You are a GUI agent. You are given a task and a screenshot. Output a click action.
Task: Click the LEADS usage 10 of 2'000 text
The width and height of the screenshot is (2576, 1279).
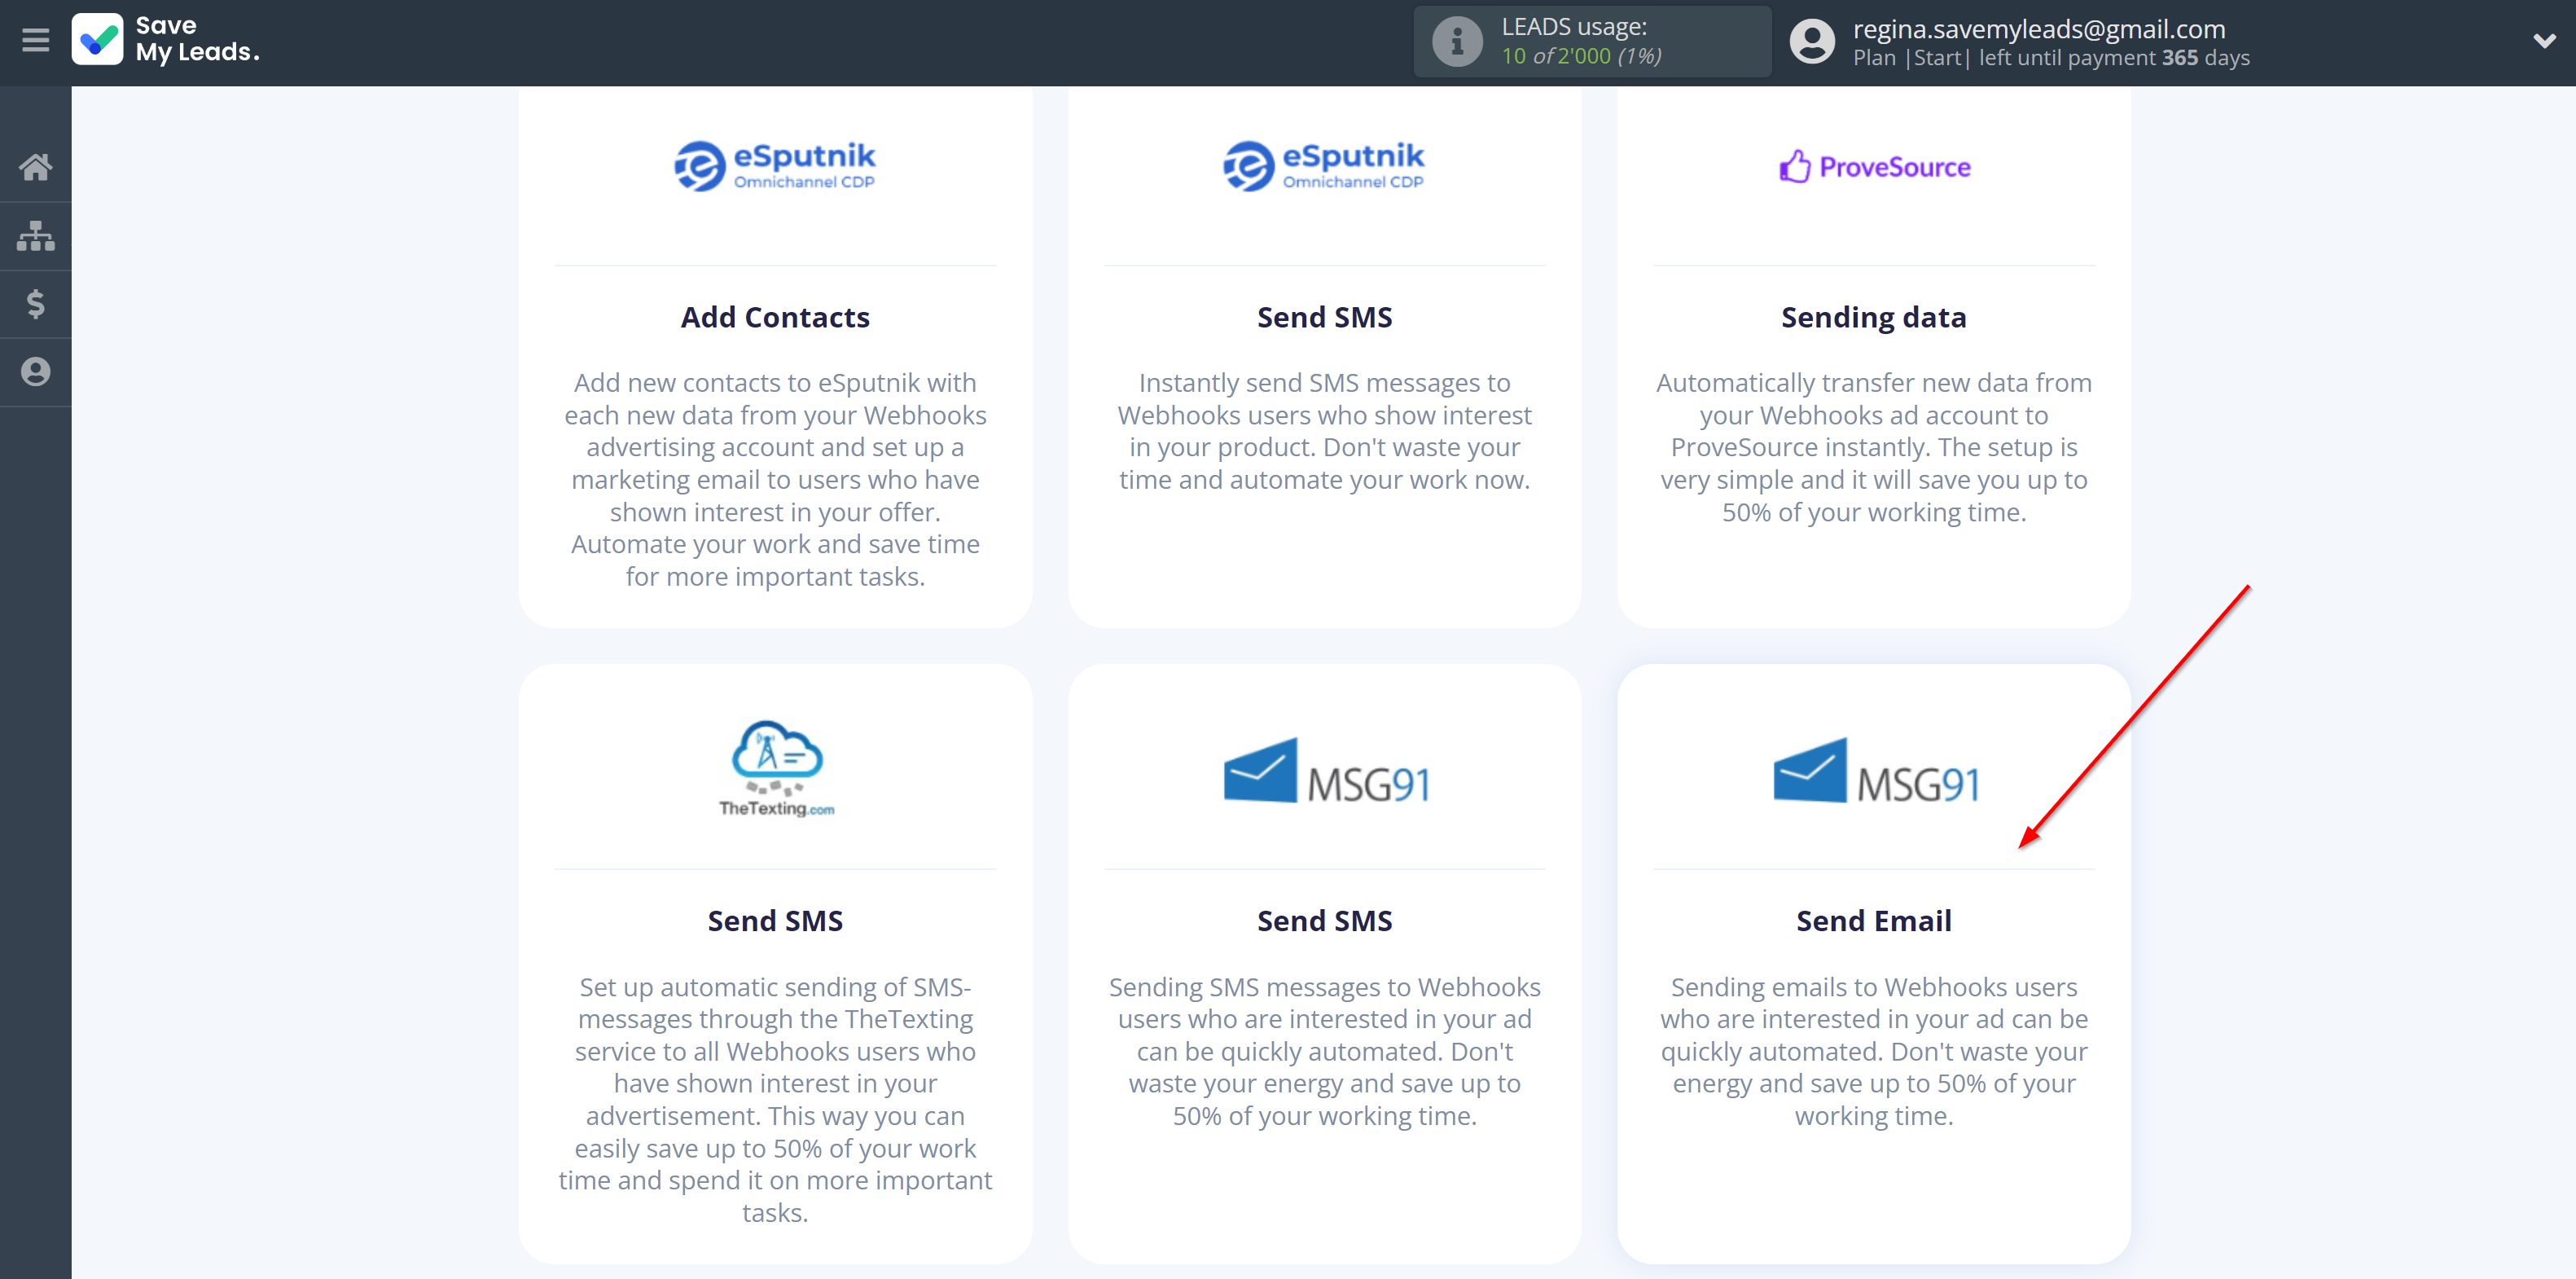[1581, 56]
